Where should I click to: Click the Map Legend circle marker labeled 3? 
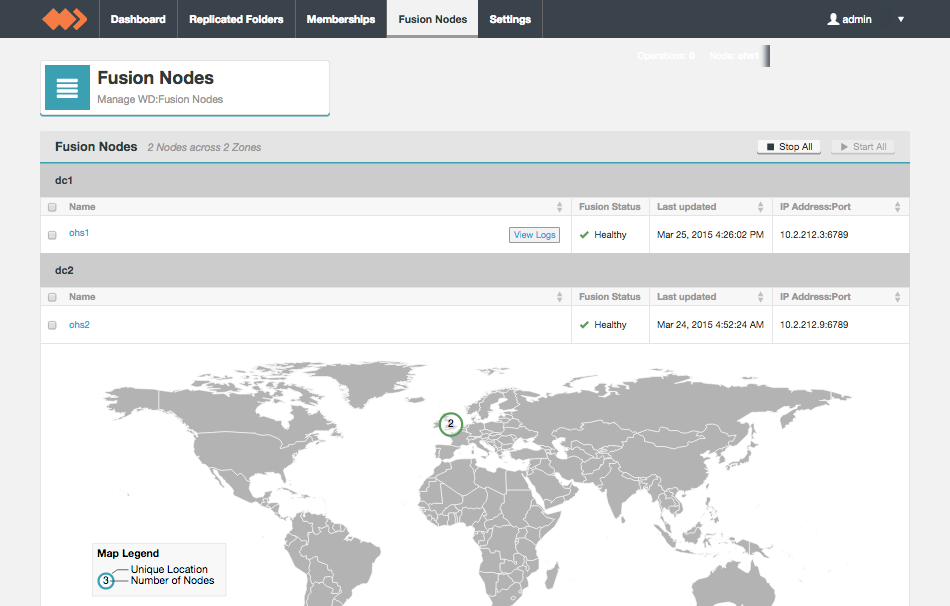pos(106,581)
